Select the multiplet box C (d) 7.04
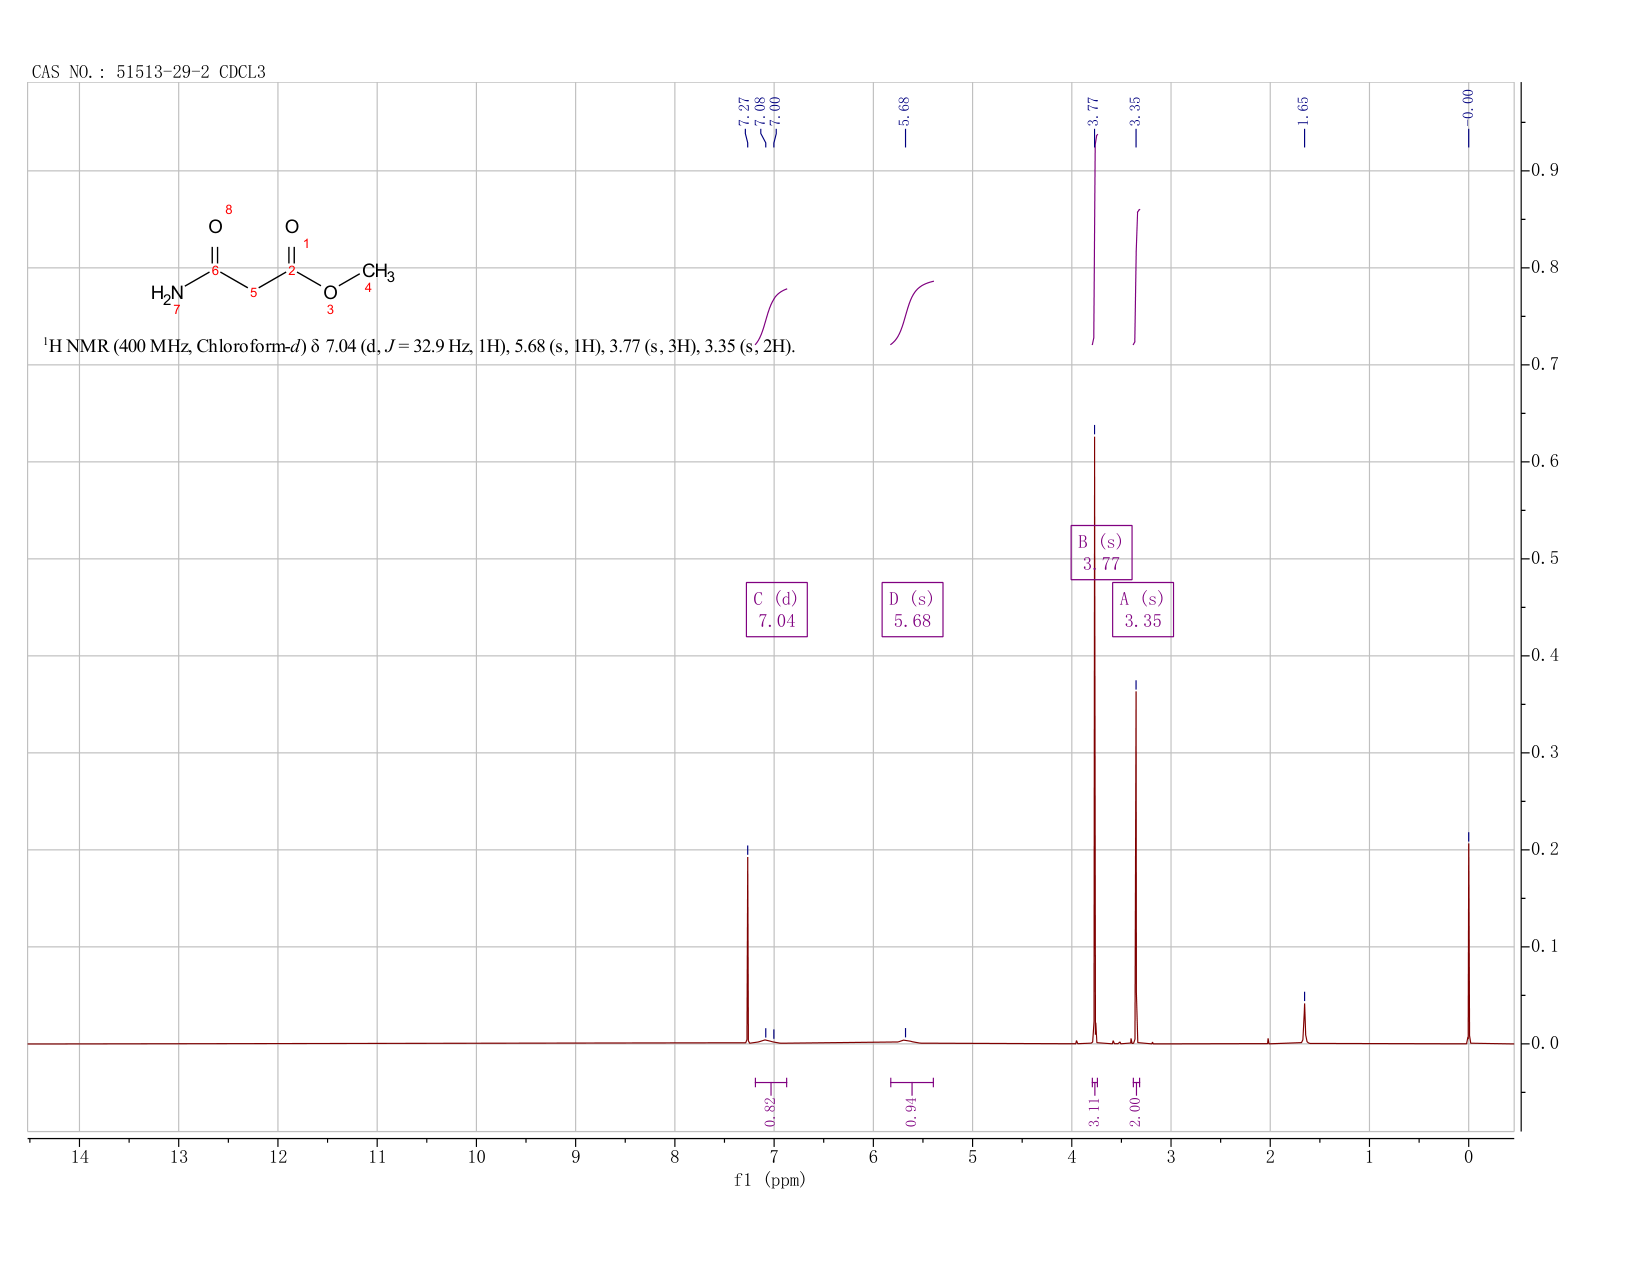Screen dimensions: 1650x1275 (x=777, y=609)
